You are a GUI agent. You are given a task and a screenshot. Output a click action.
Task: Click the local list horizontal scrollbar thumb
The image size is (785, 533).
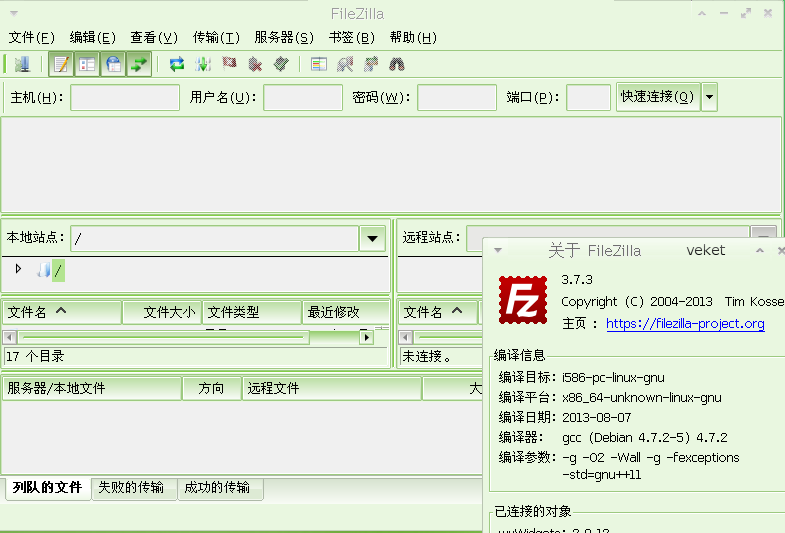pos(163,337)
